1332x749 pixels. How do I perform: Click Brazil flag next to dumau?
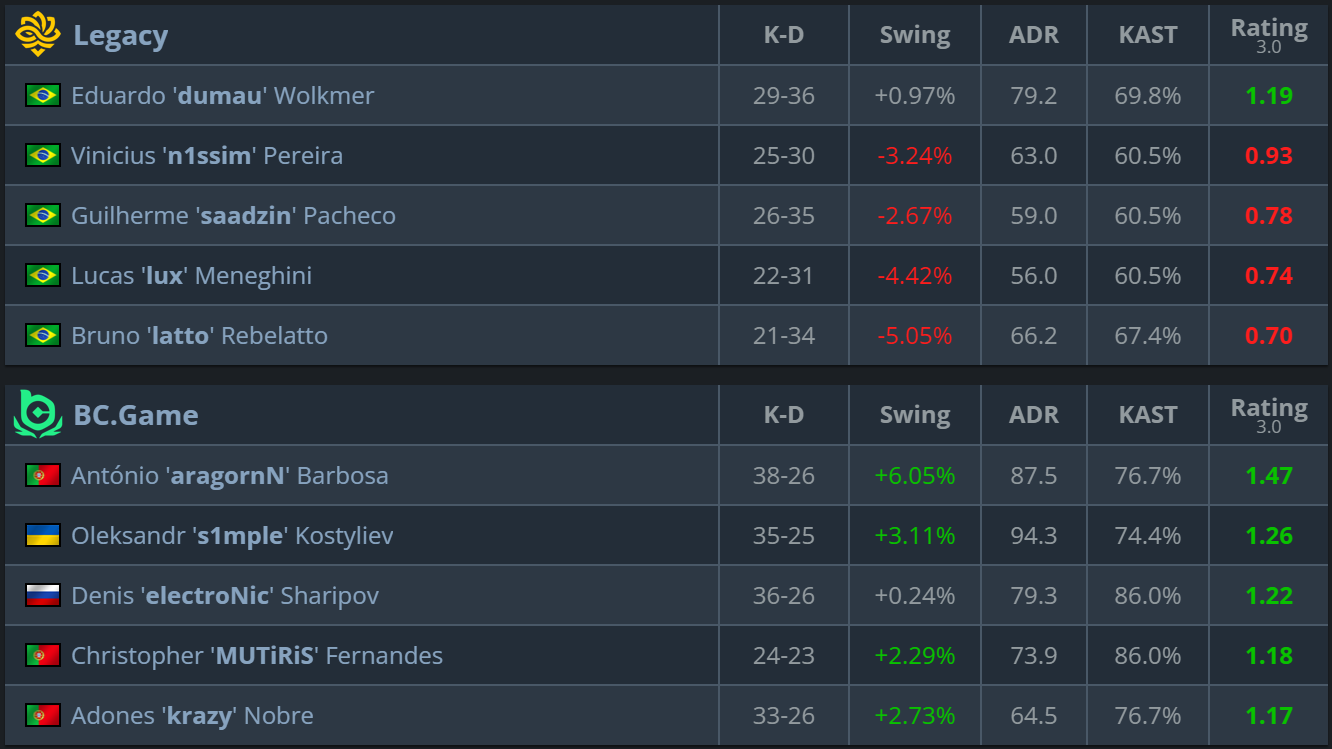click(x=43, y=96)
